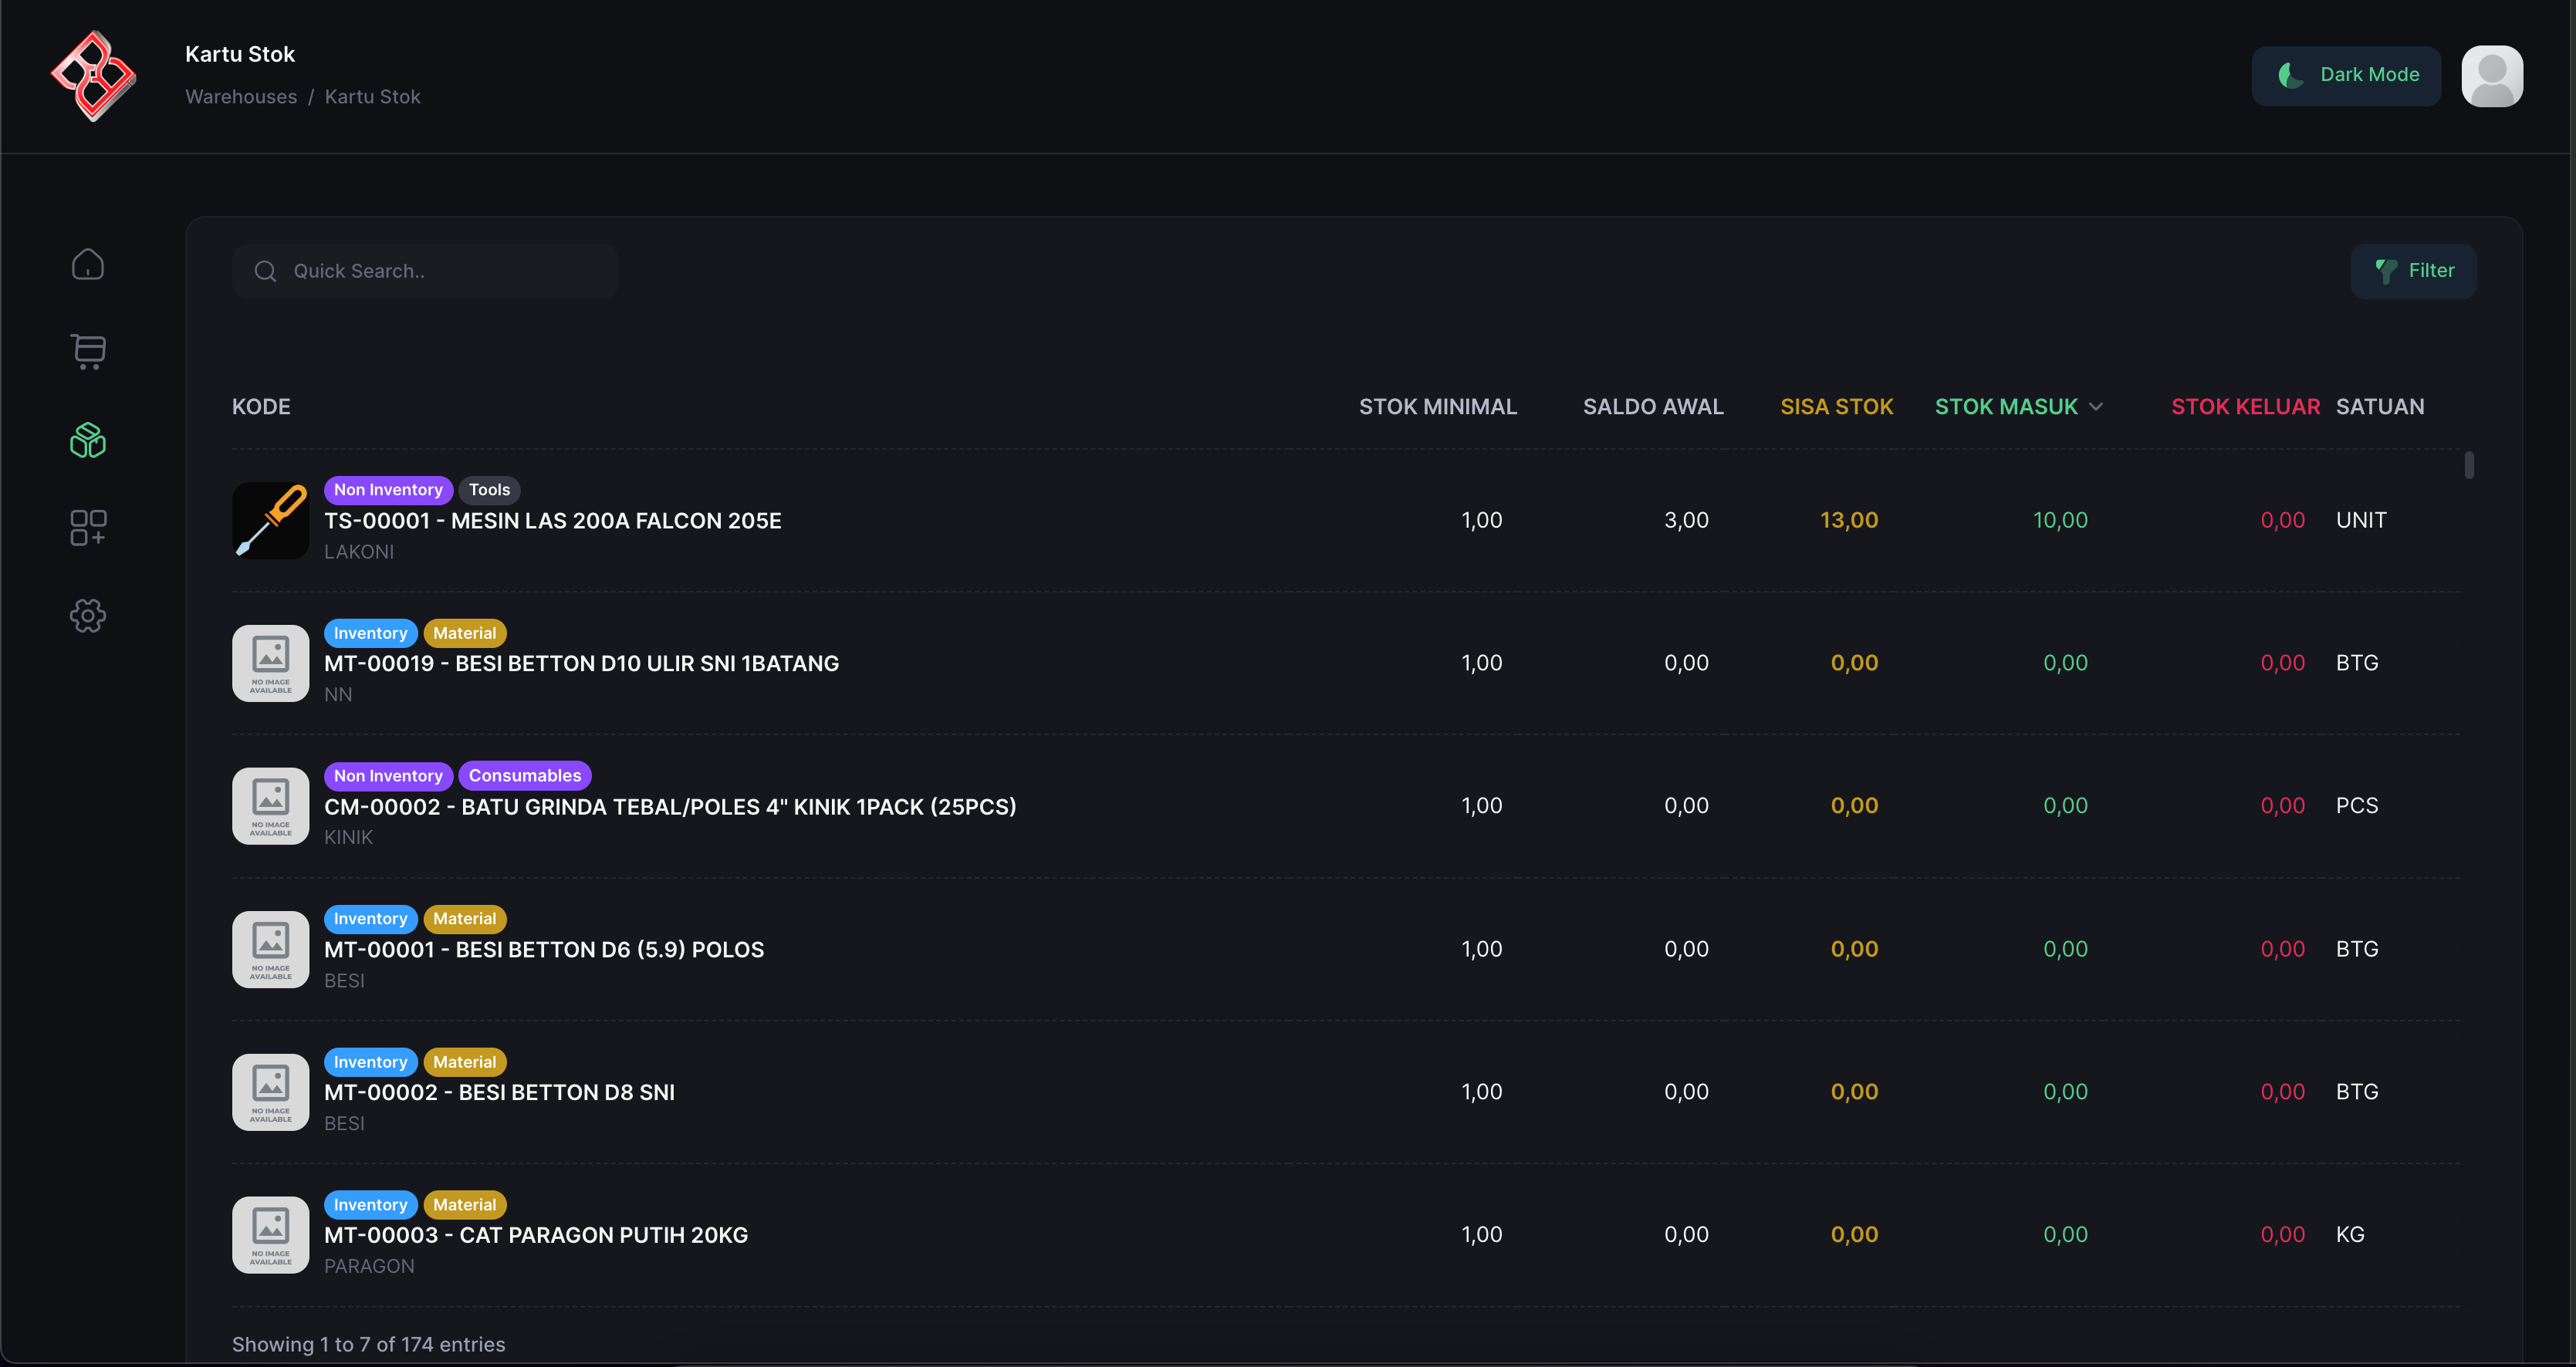Open the apps grid plus icon

[88, 527]
